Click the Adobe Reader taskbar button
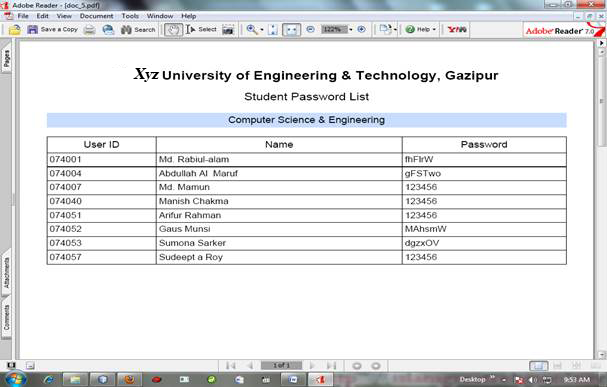The width and height of the screenshot is (607, 387). pyautogui.click(x=320, y=380)
